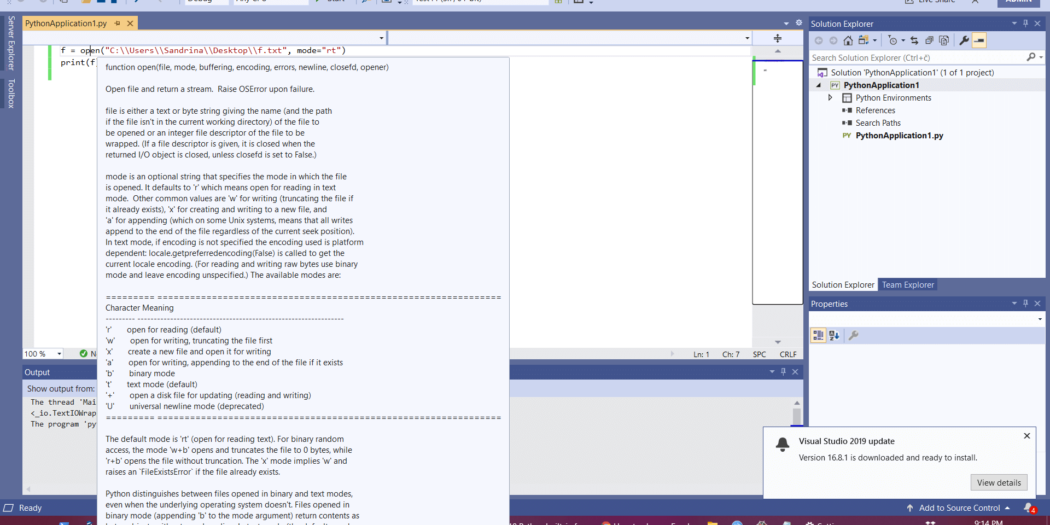Click the Ln: 1 line indicator
Image resolution: width=1050 pixels, height=525 pixels.
pyautogui.click(x=701, y=354)
